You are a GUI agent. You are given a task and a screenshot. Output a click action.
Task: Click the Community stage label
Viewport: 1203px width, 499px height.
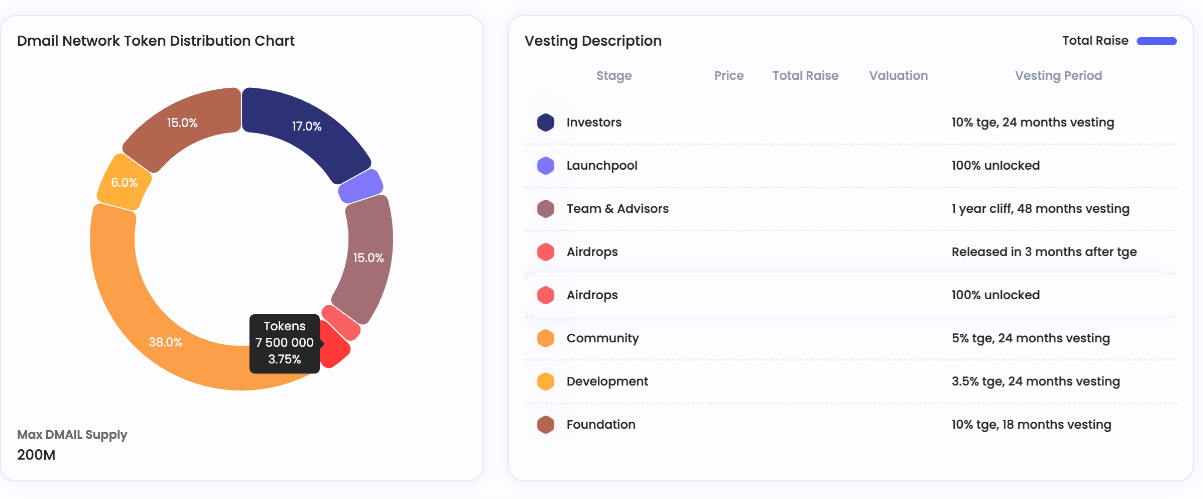(x=602, y=338)
